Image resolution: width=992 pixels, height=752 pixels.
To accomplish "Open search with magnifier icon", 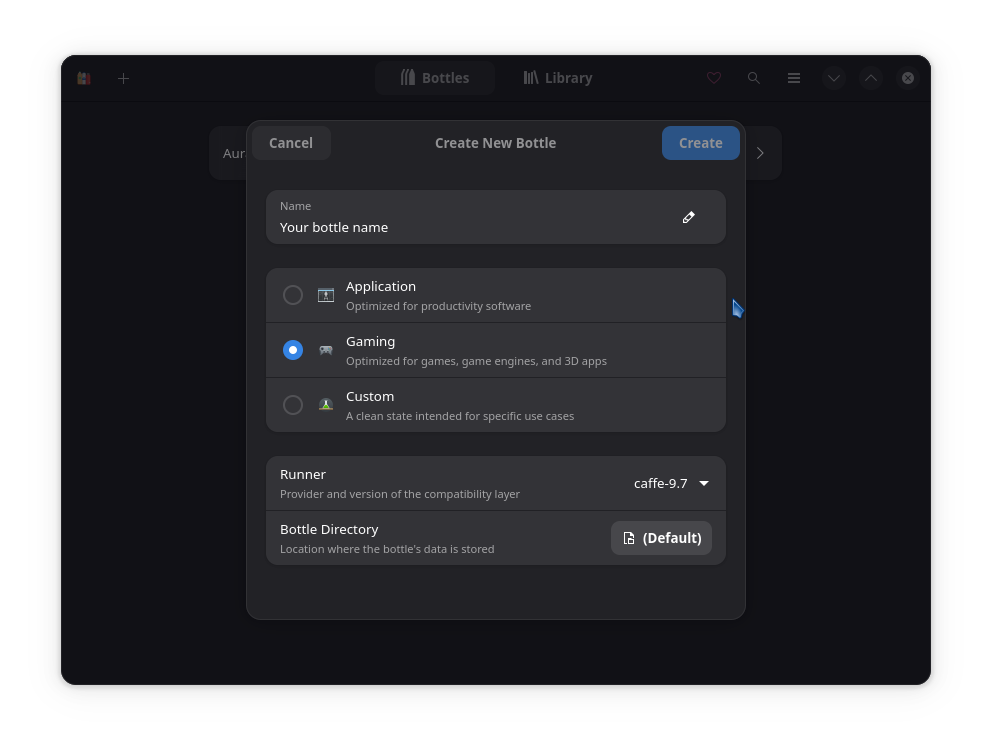I will tap(753, 78).
